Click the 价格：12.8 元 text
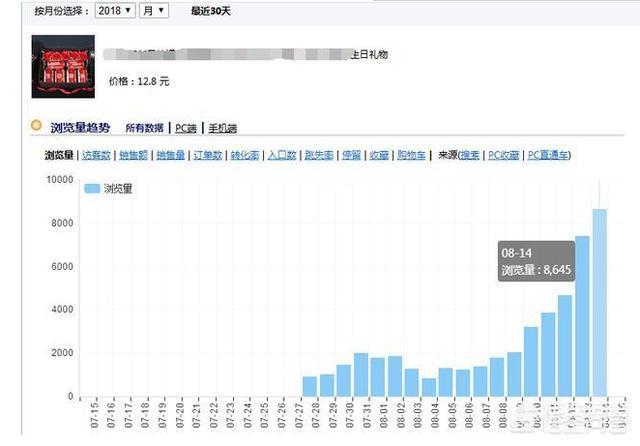The width and height of the screenshot is (640, 446). 139,81
